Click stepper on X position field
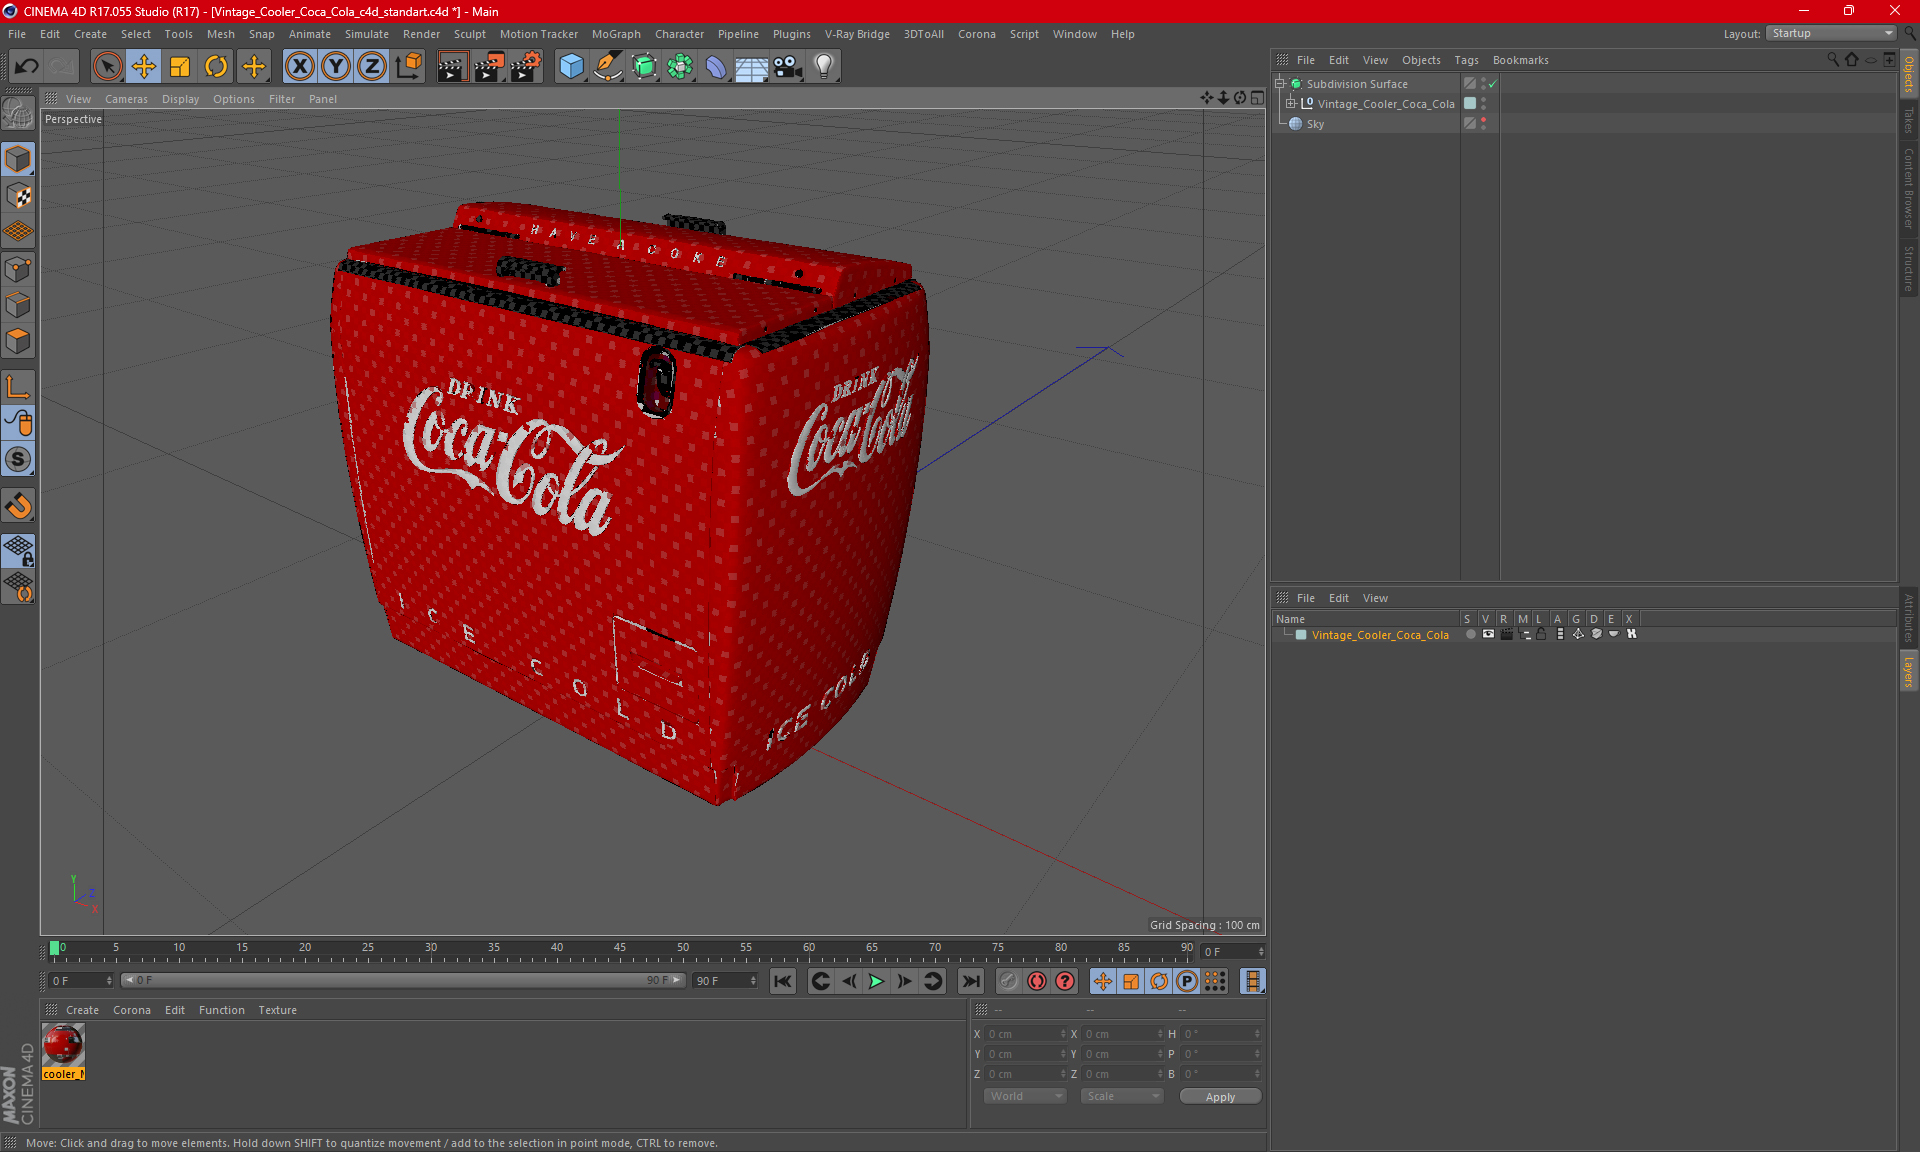This screenshot has width=1920, height=1152. [x=1063, y=1034]
